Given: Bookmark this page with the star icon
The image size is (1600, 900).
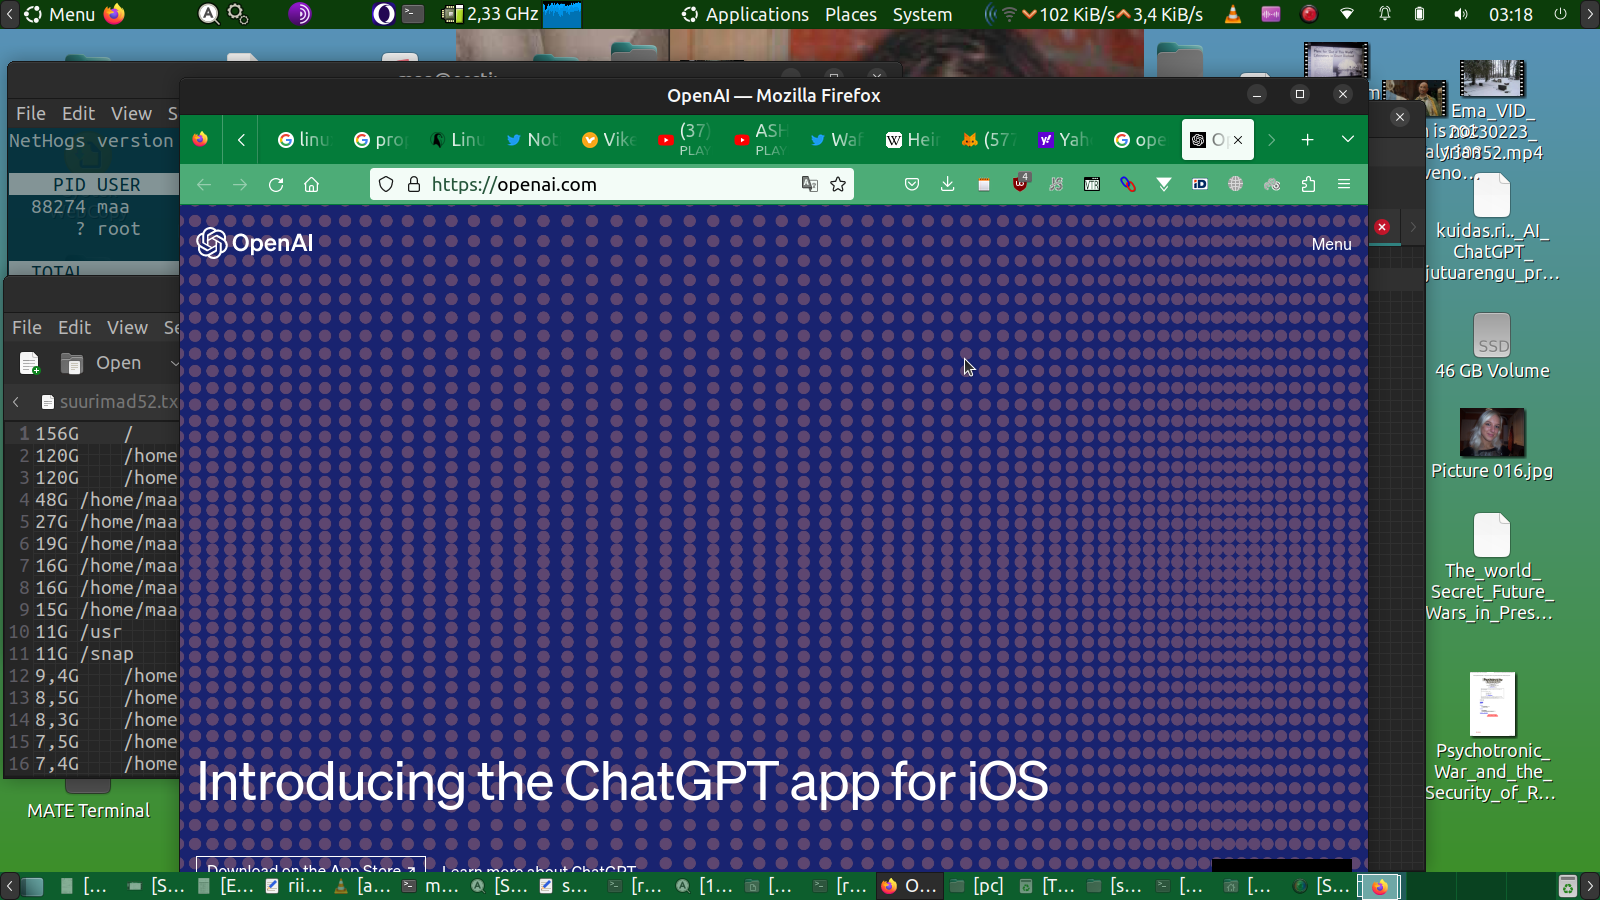Looking at the screenshot, I should pos(838,184).
